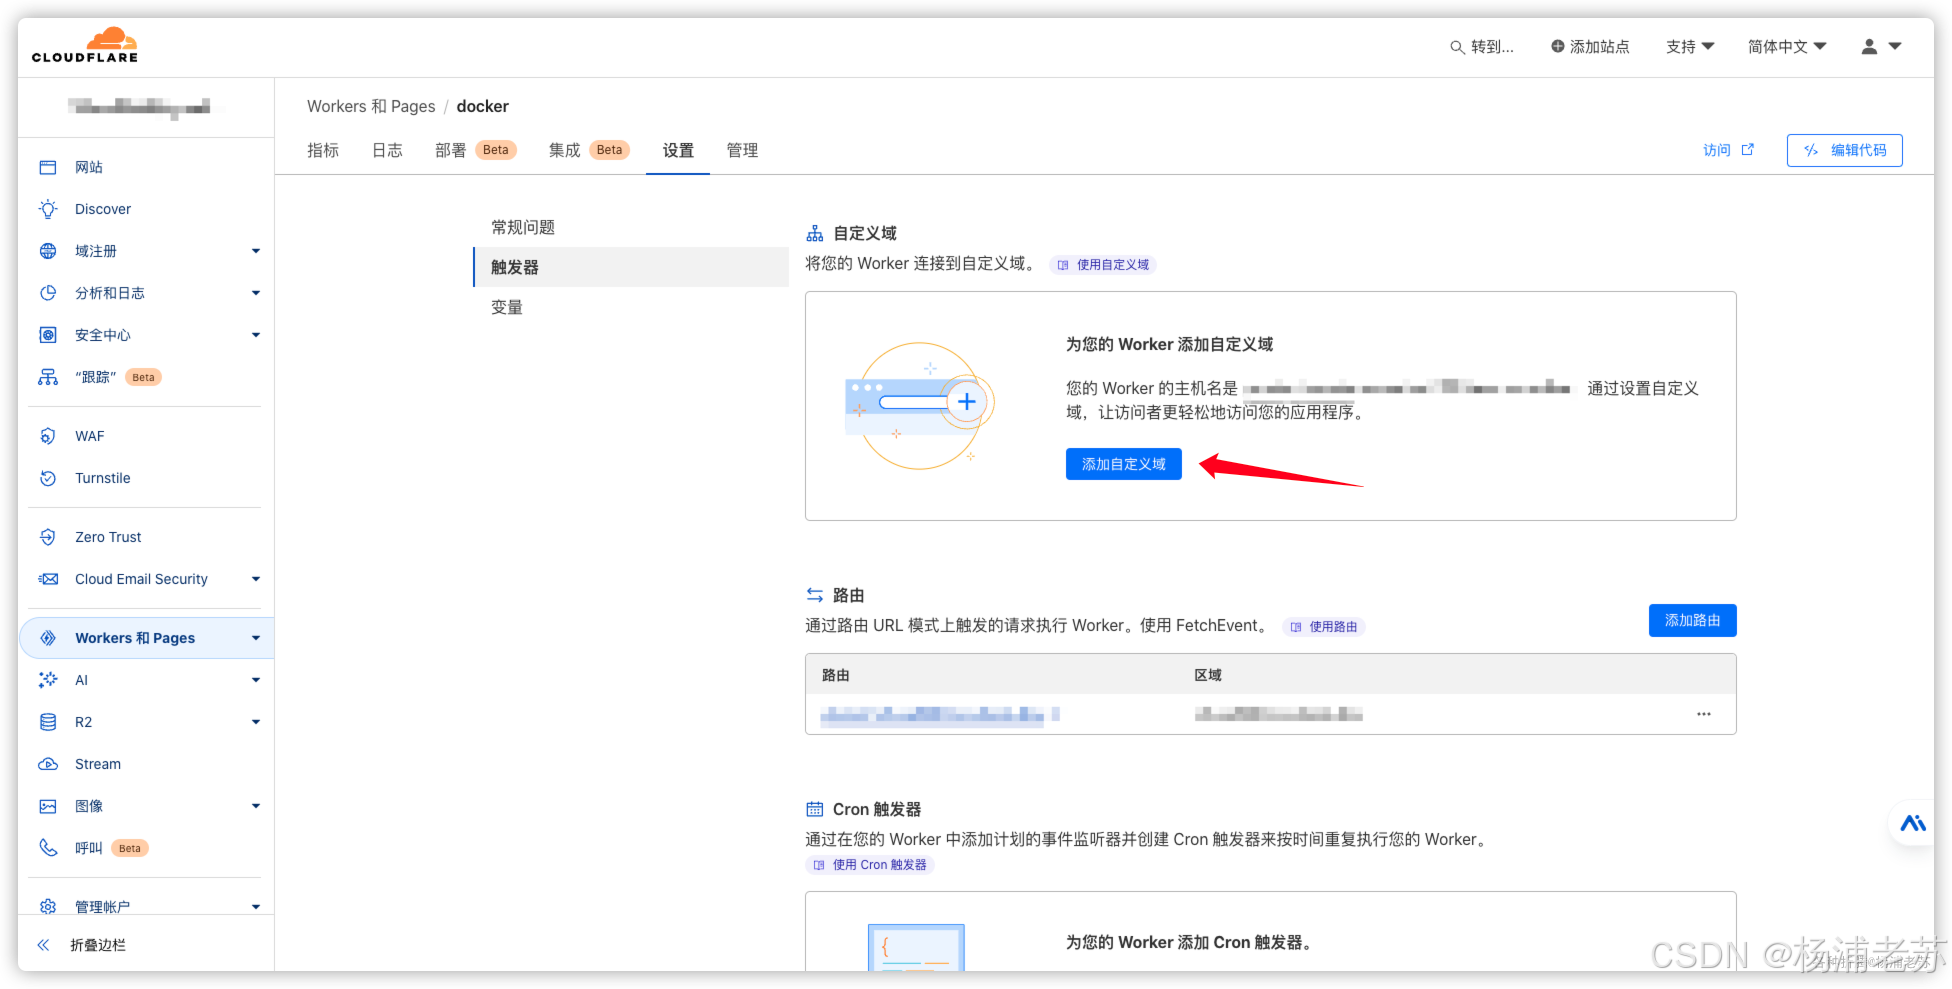Open the 网站 sidebar icon
The width and height of the screenshot is (1952, 989).
(48, 167)
